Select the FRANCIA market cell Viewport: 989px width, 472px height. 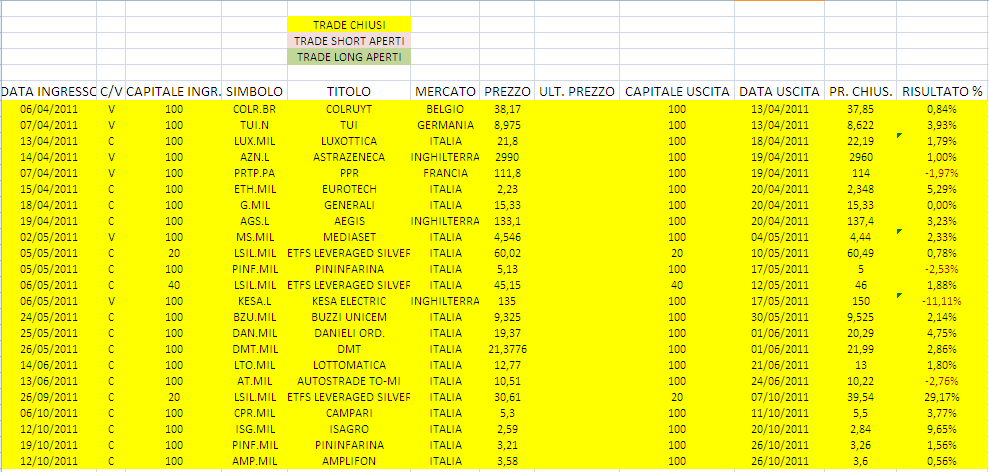445,173
